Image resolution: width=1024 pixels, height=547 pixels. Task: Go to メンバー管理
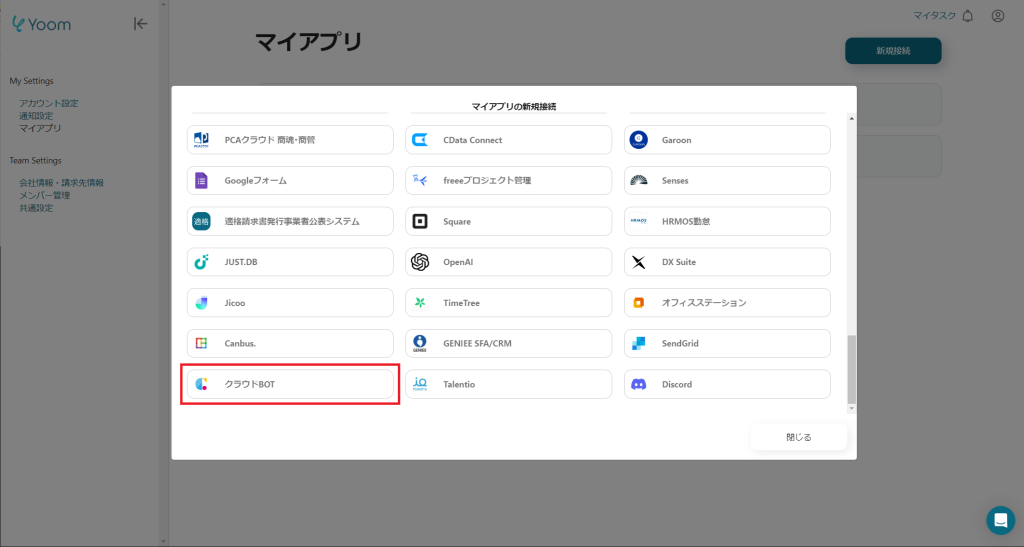point(44,195)
